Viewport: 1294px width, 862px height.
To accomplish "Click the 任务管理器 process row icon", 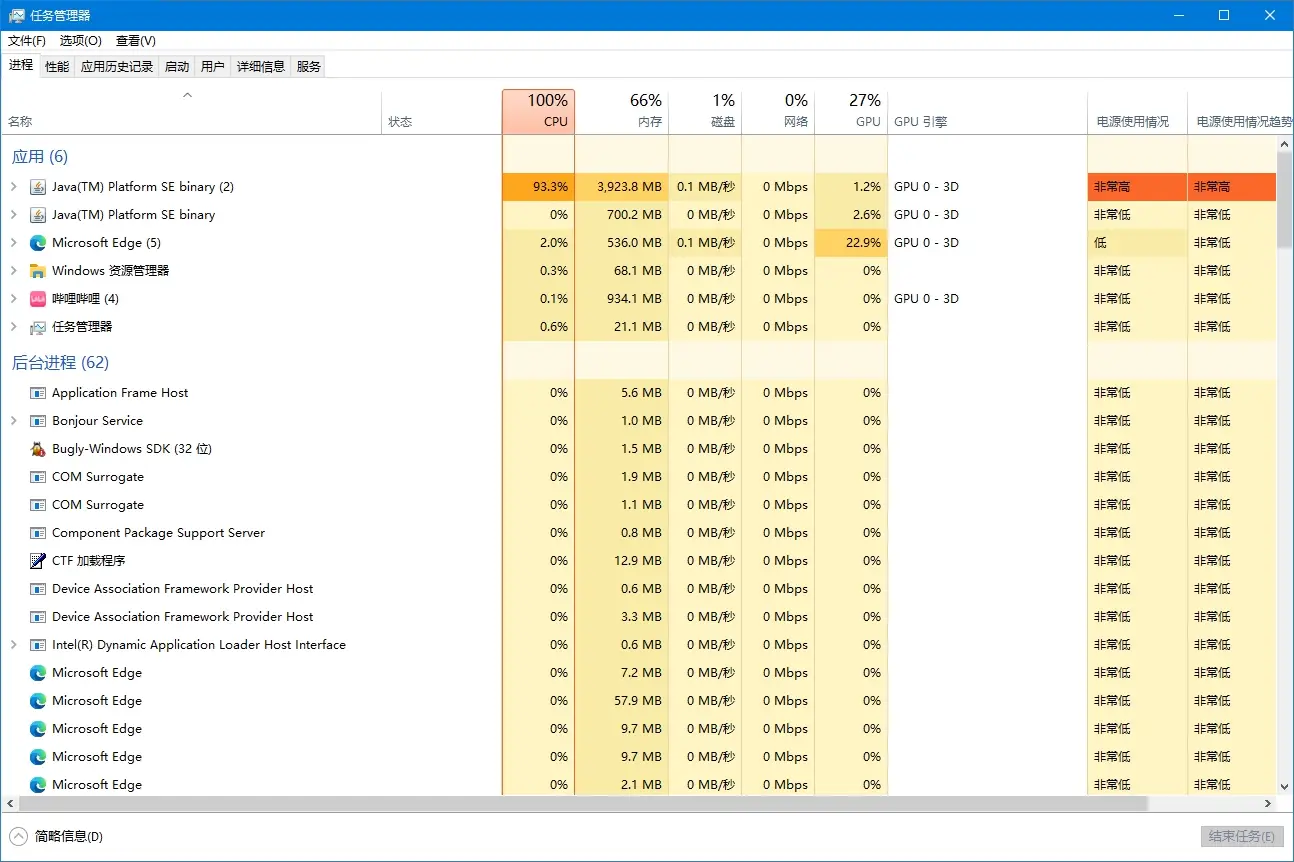I will (38, 327).
